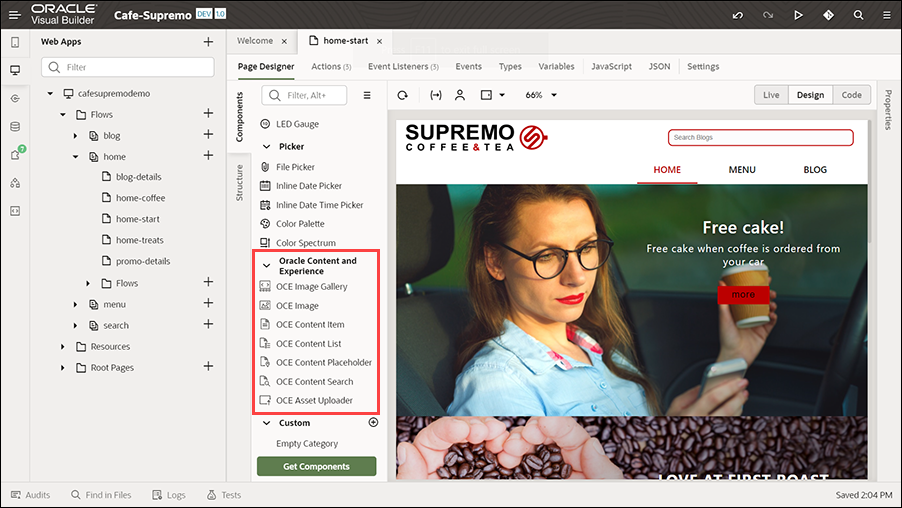Open the Variables tab
This screenshot has width=902, height=508.
tap(556, 67)
